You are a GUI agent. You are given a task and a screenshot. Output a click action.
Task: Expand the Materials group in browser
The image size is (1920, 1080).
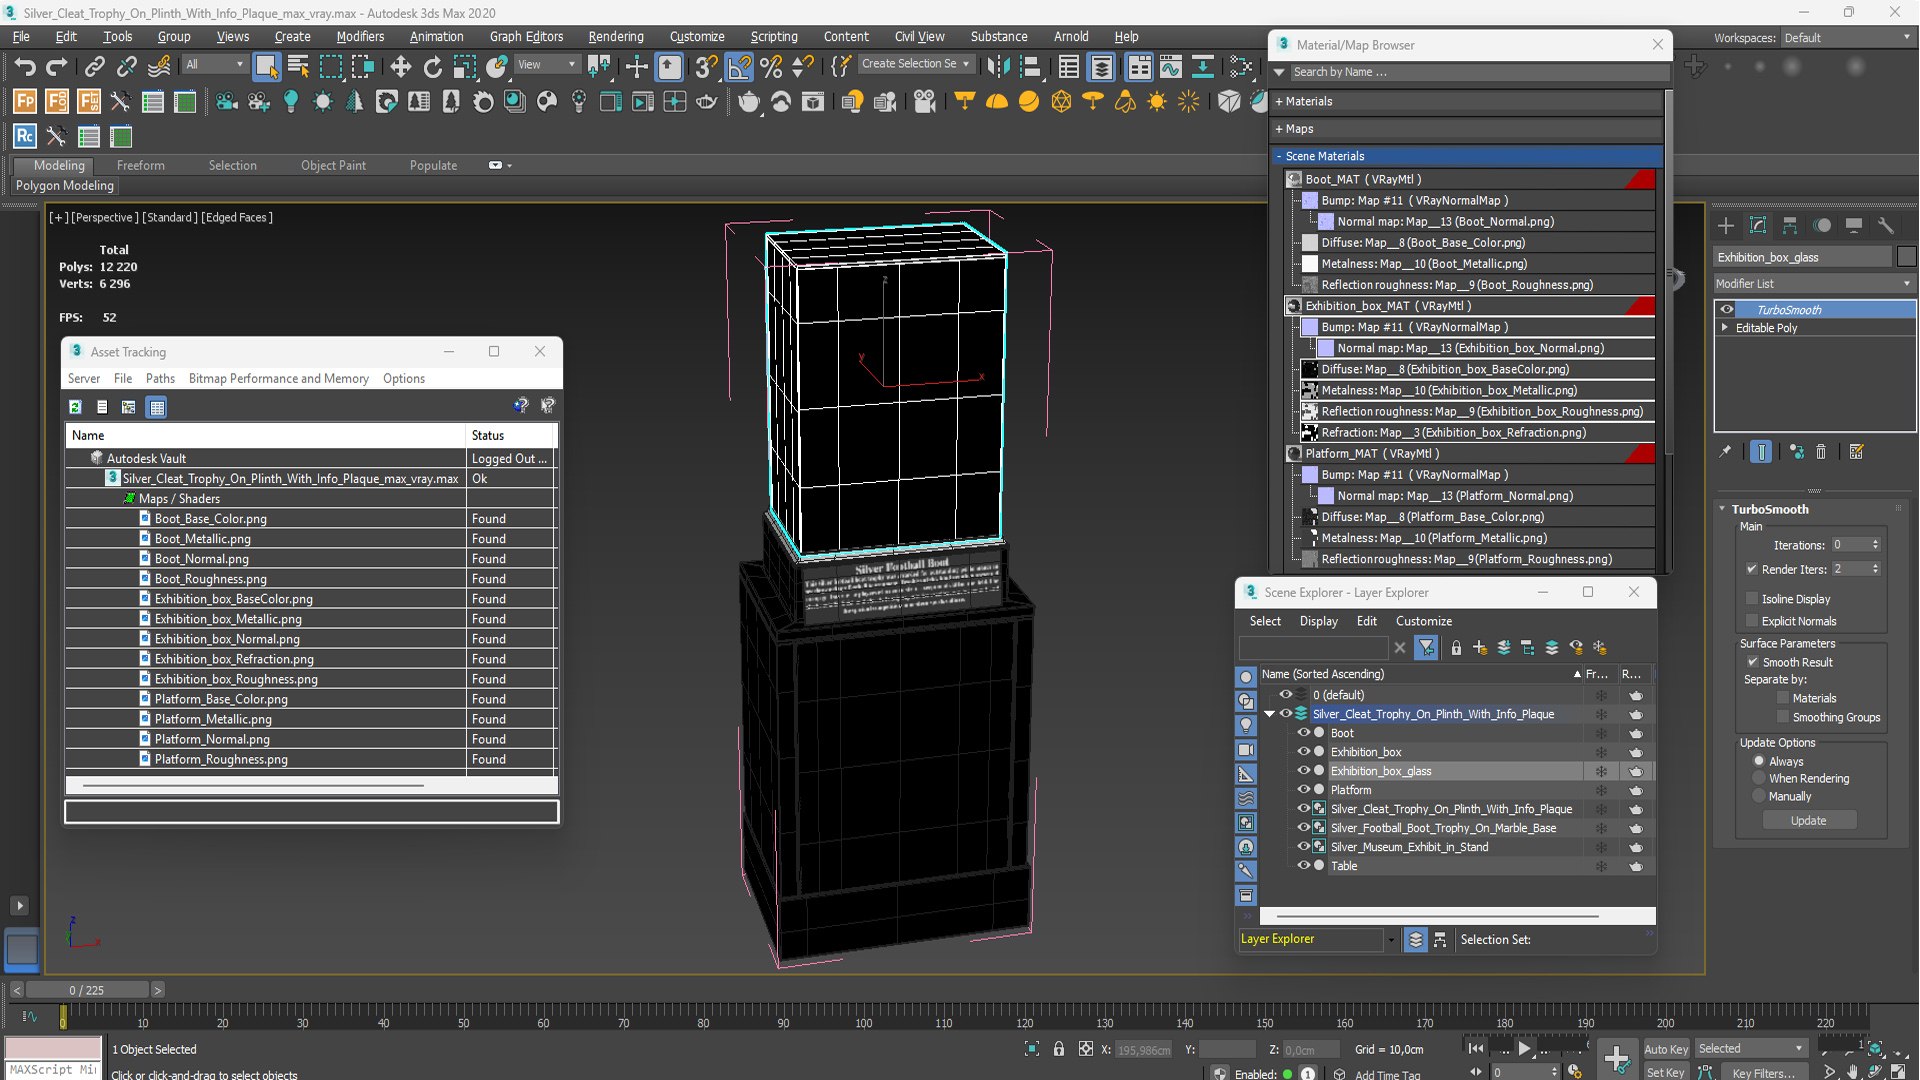1303,101
